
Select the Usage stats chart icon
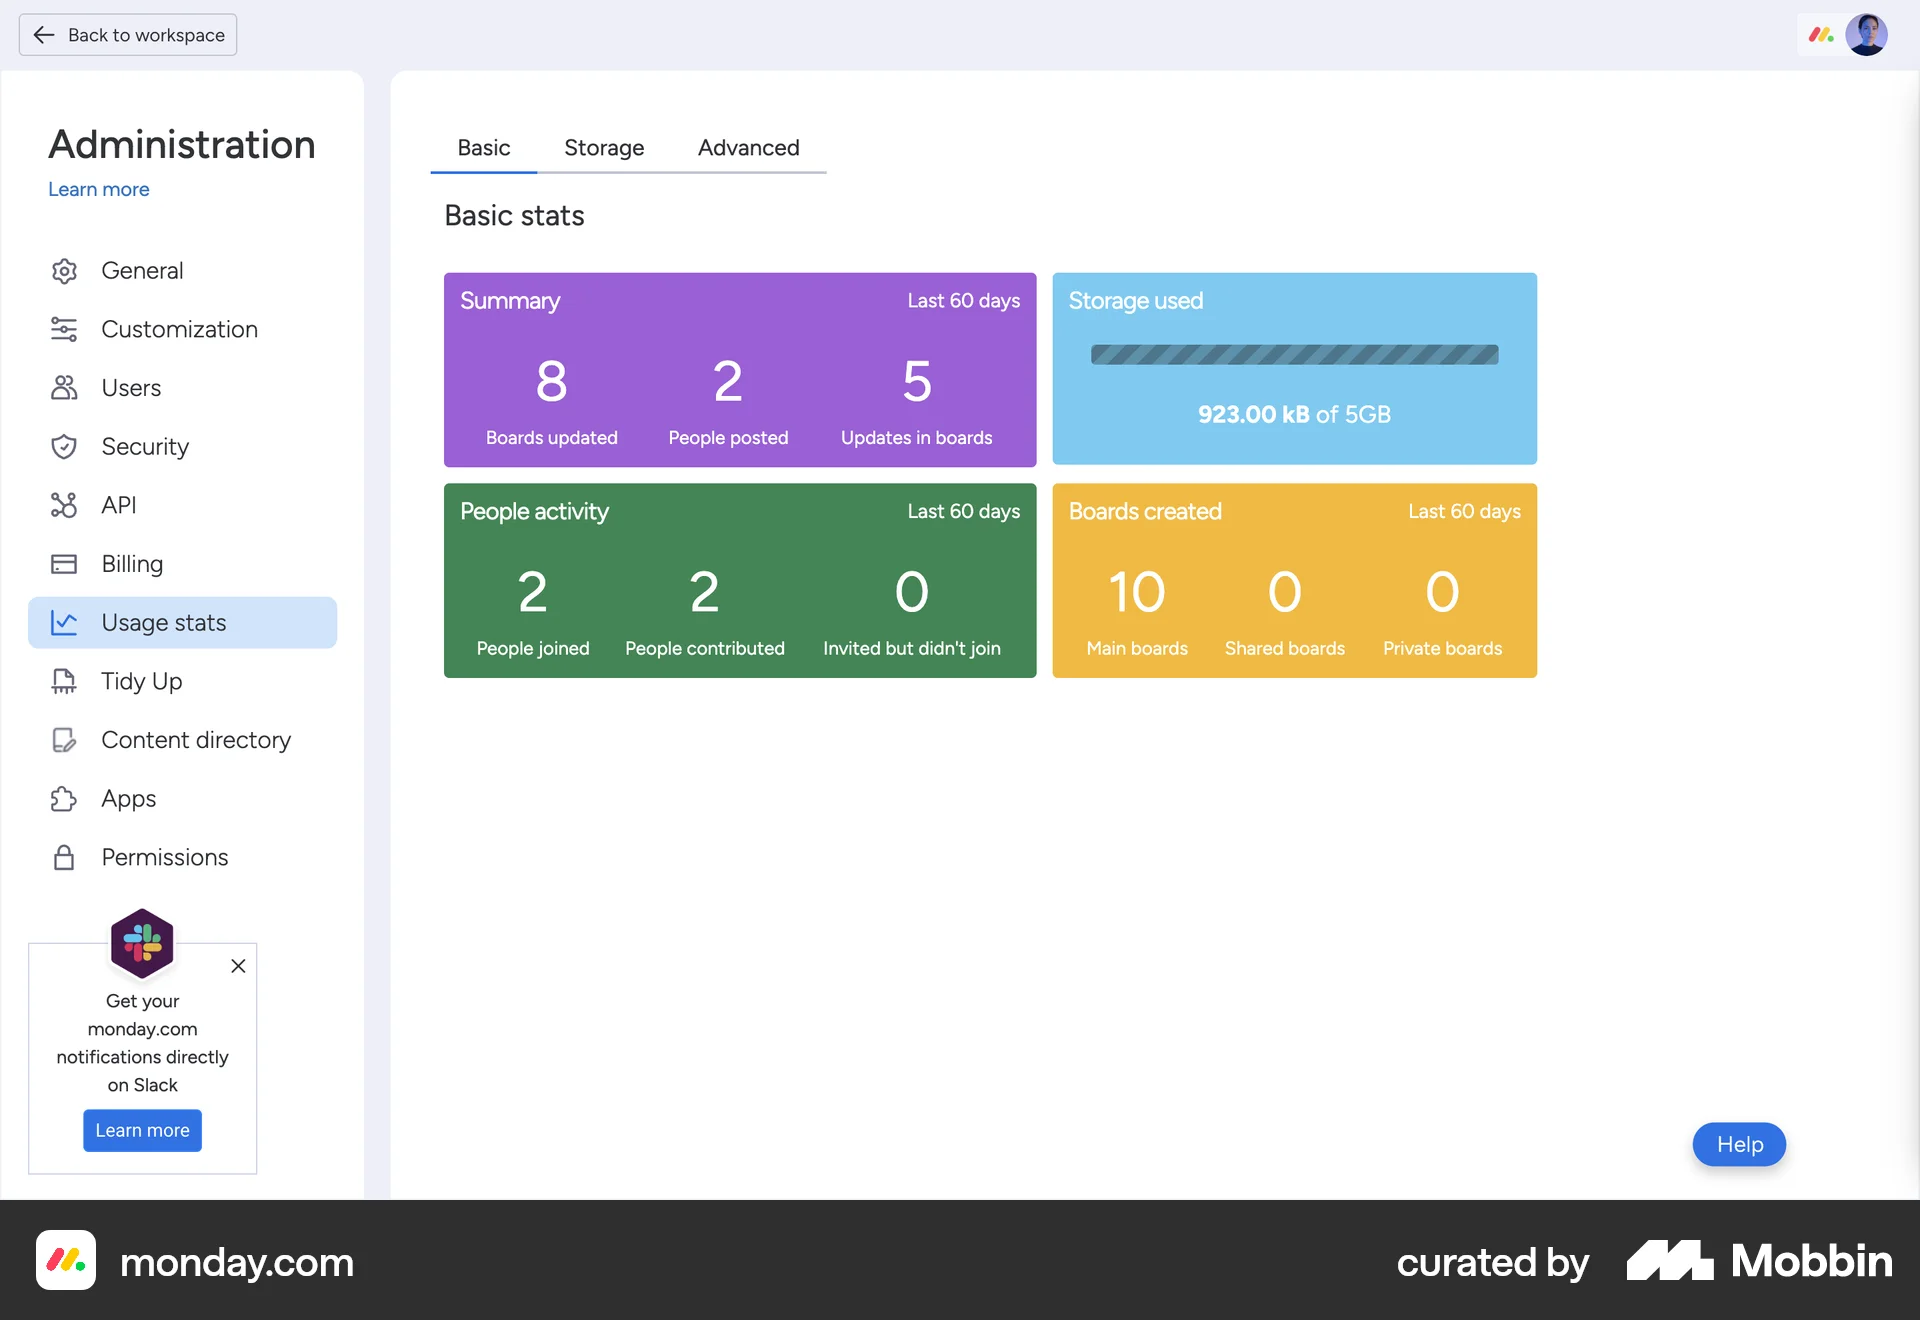point(64,622)
